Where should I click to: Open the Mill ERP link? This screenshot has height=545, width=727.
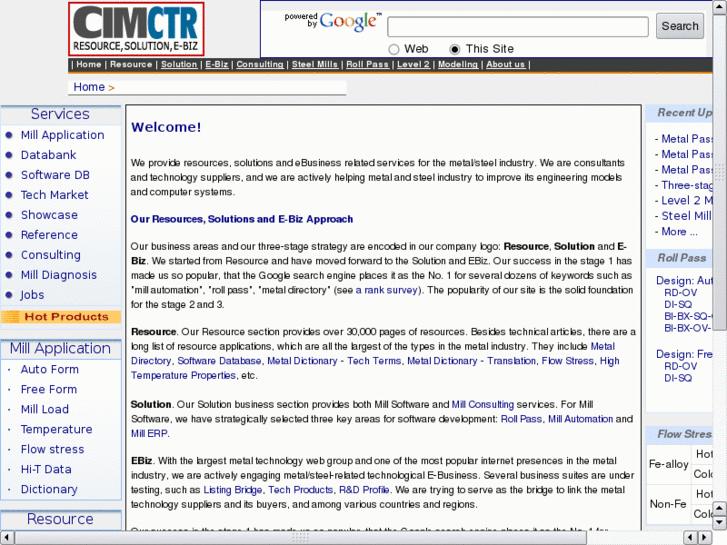(149, 434)
